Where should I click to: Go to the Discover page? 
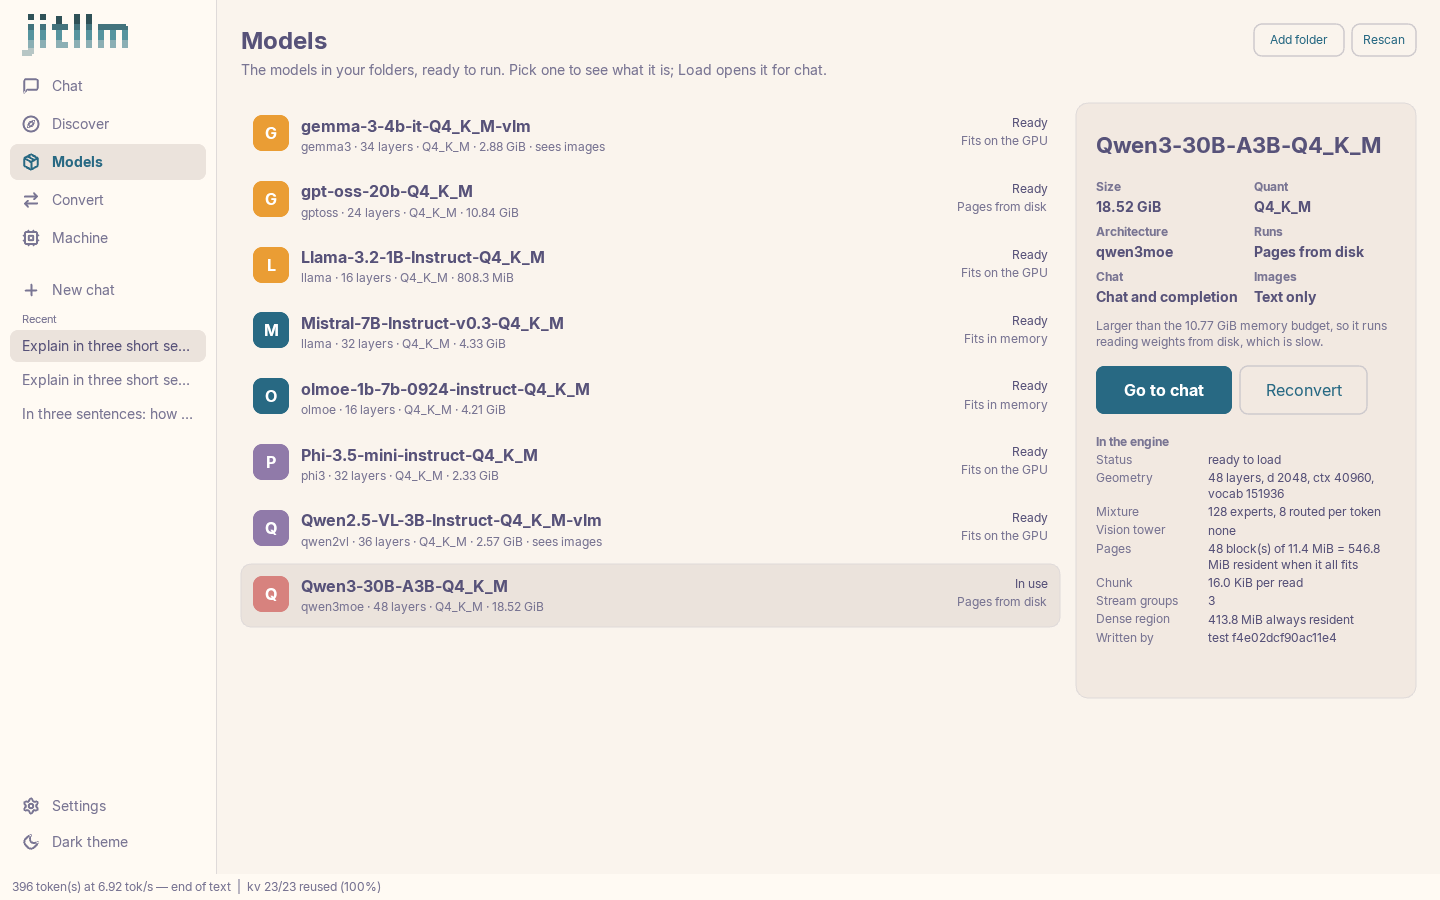click(108, 124)
